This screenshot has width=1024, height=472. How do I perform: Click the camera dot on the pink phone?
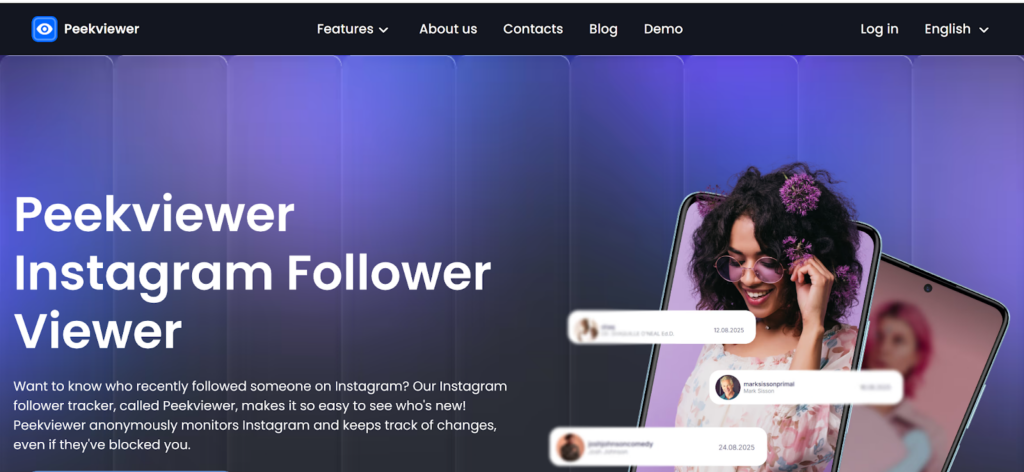(x=927, y=289)
